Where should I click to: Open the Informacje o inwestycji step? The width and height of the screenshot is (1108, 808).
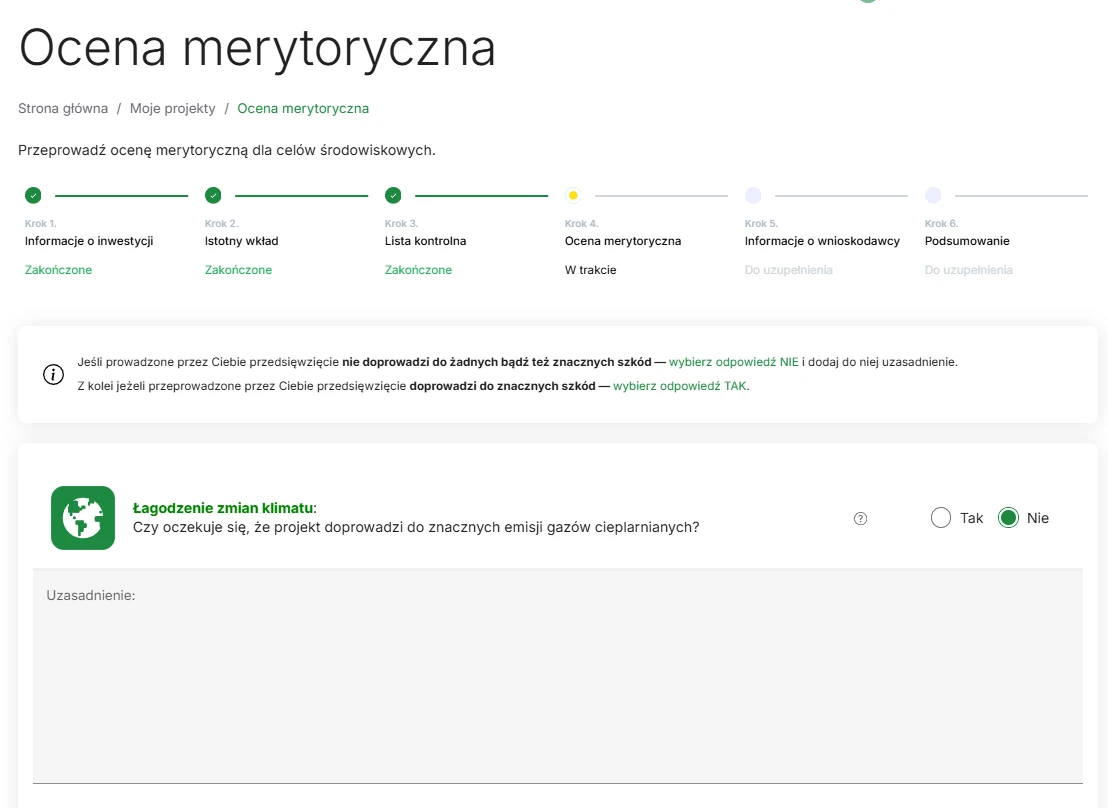tap(89, 241)
